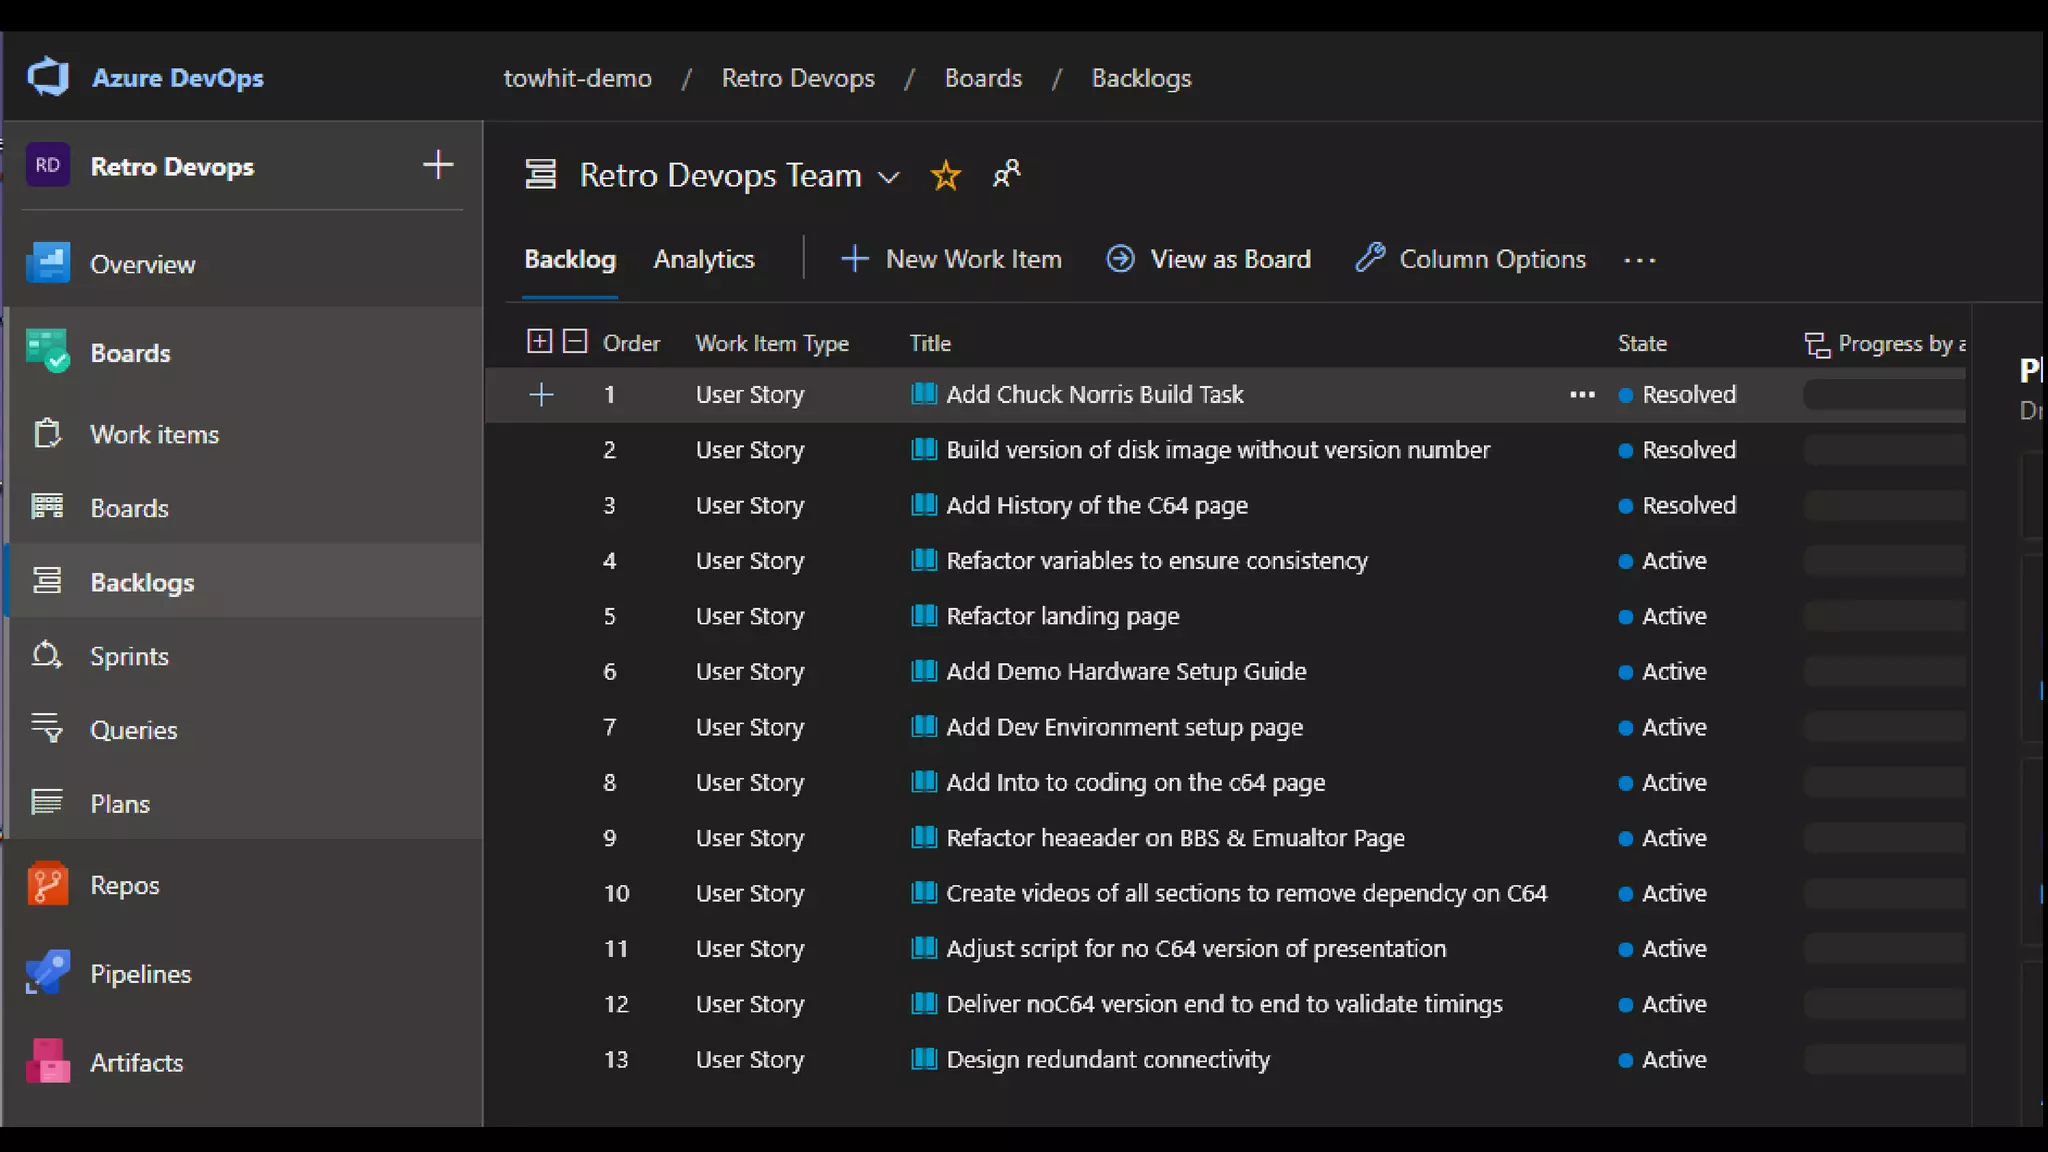Open Pipelines from the sidebar

140,974
